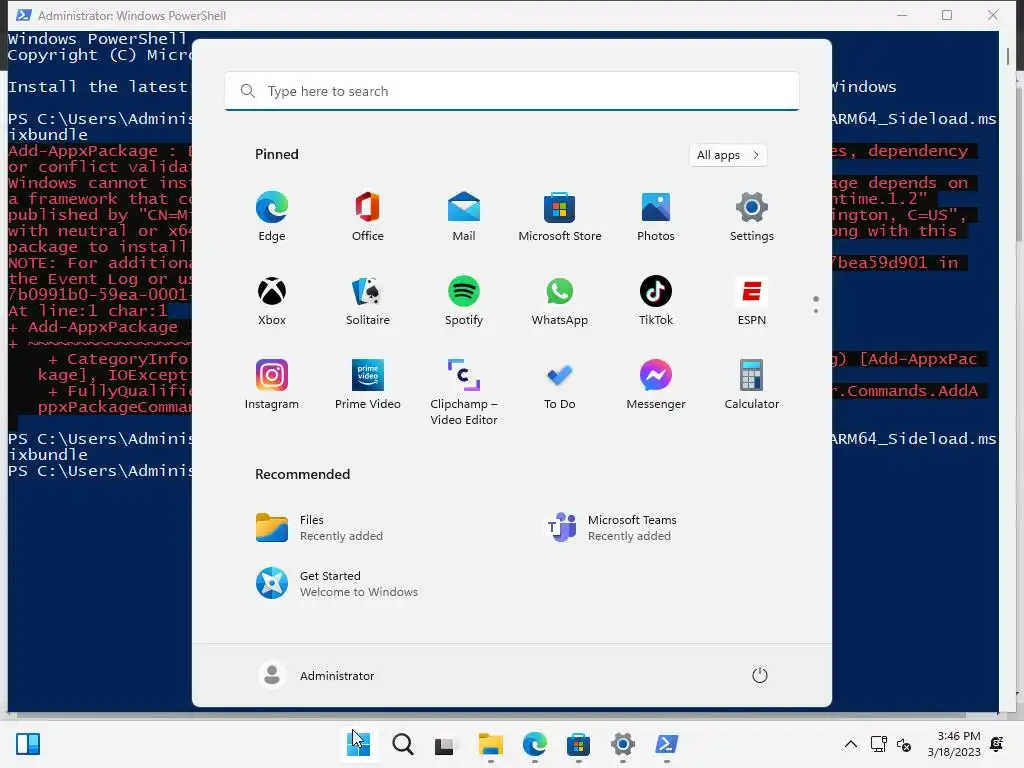The image size is (1024, 768).
Task: Launch Instagram from pinned apps
Action: point(272,385)
